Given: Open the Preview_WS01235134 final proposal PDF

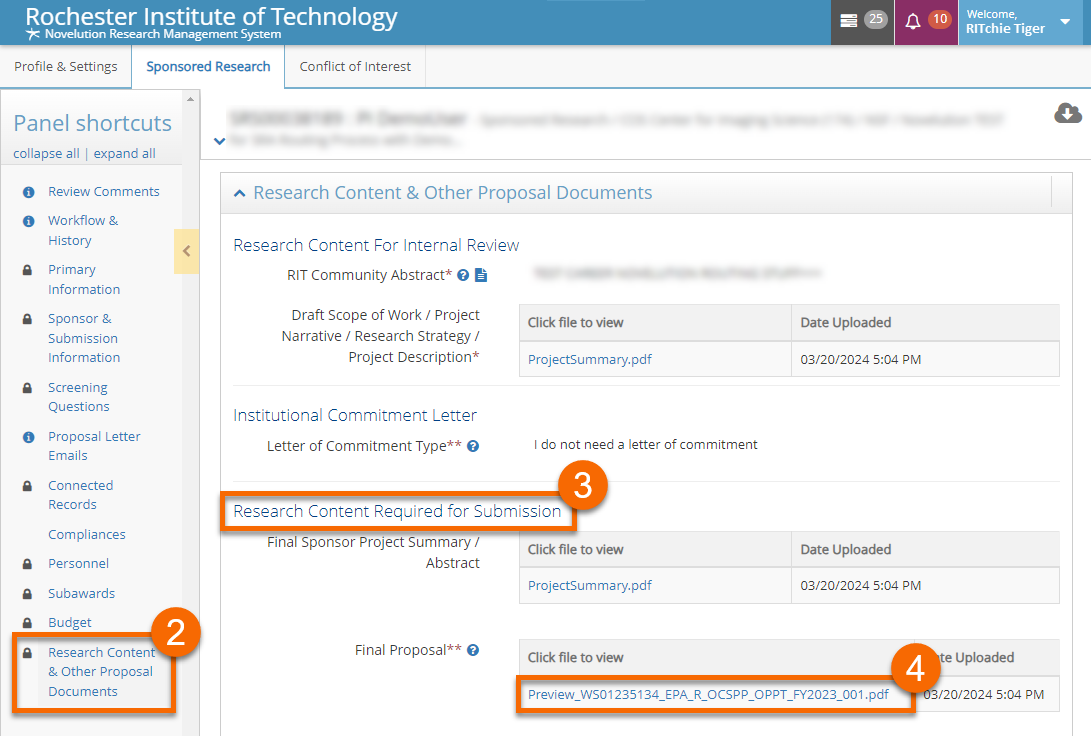Looking at the screenshot, I should click(708, 695).
